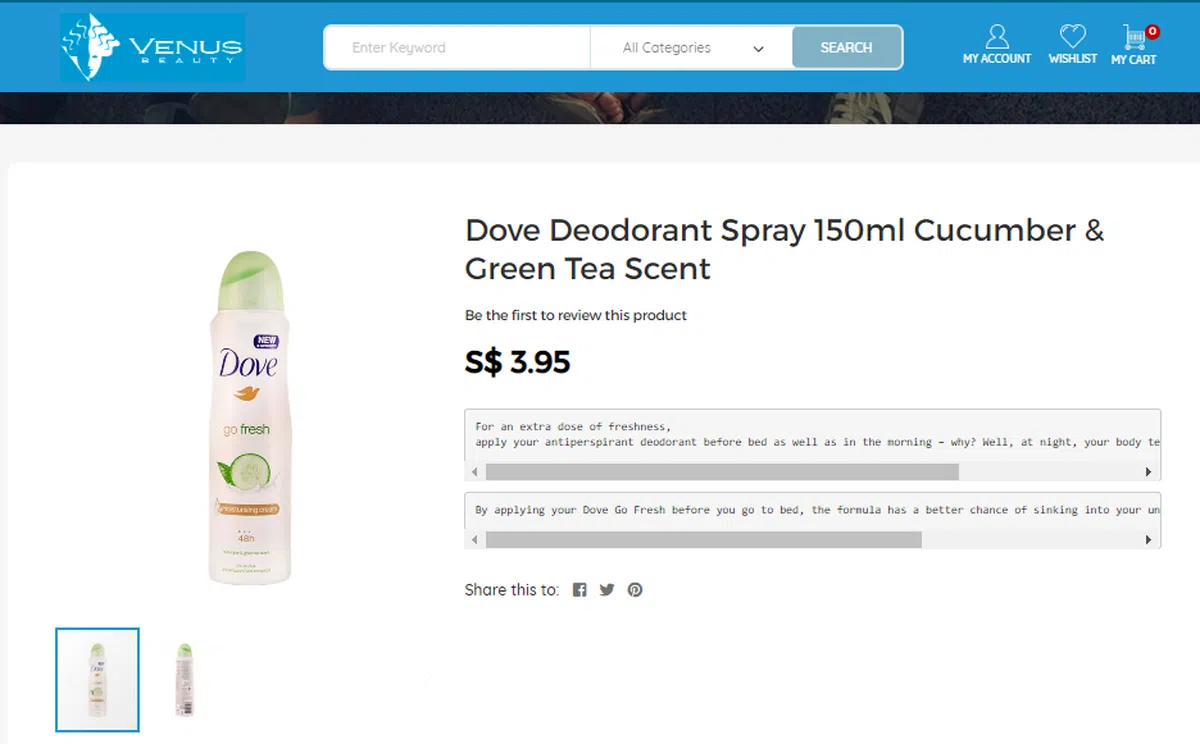Click the main Dove product image
The image size is (1200, 744).
[250, 418]
